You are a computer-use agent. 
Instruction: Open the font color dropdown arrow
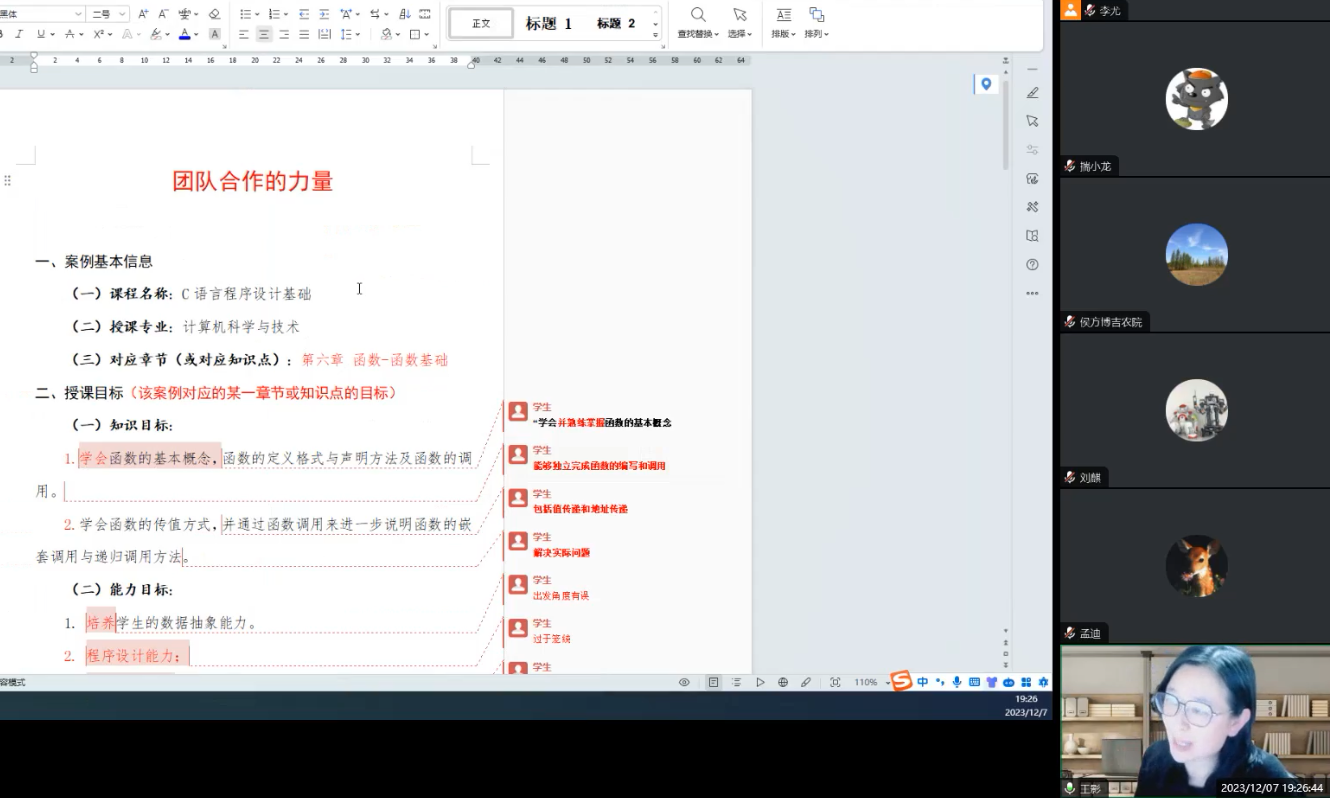196,34
